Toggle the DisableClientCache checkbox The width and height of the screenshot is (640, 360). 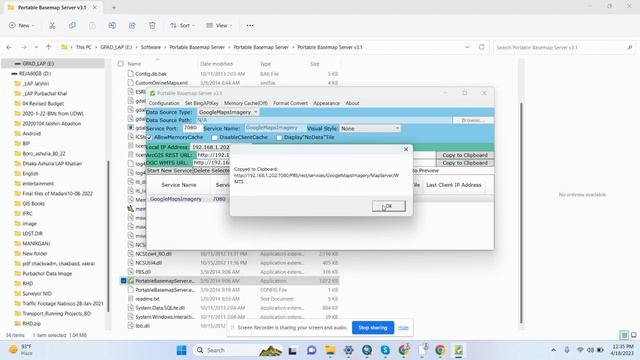pos(214,138)
